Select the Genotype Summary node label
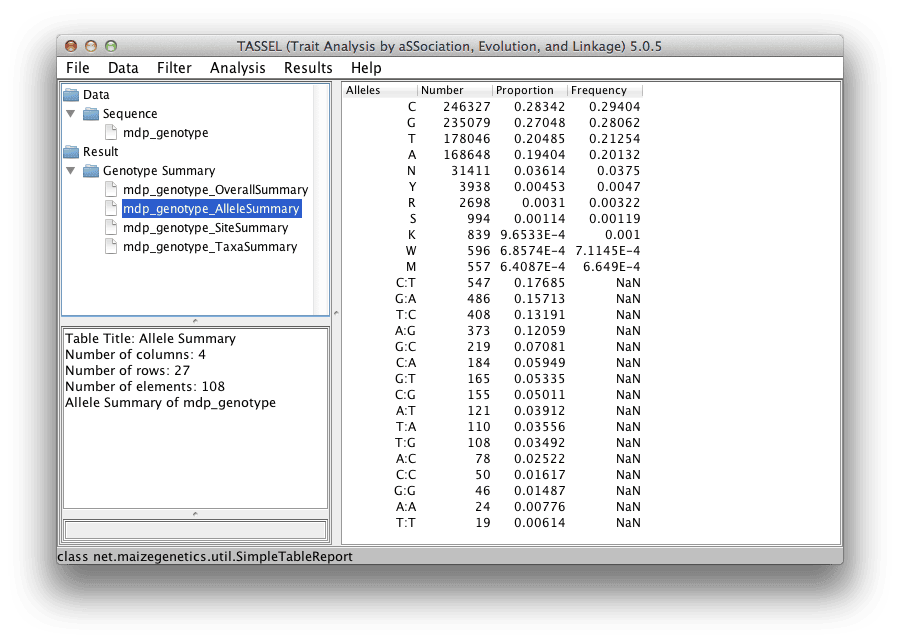The width and height of the screenshot is (900, 643). pyautogui.click(x=159, y=171)
